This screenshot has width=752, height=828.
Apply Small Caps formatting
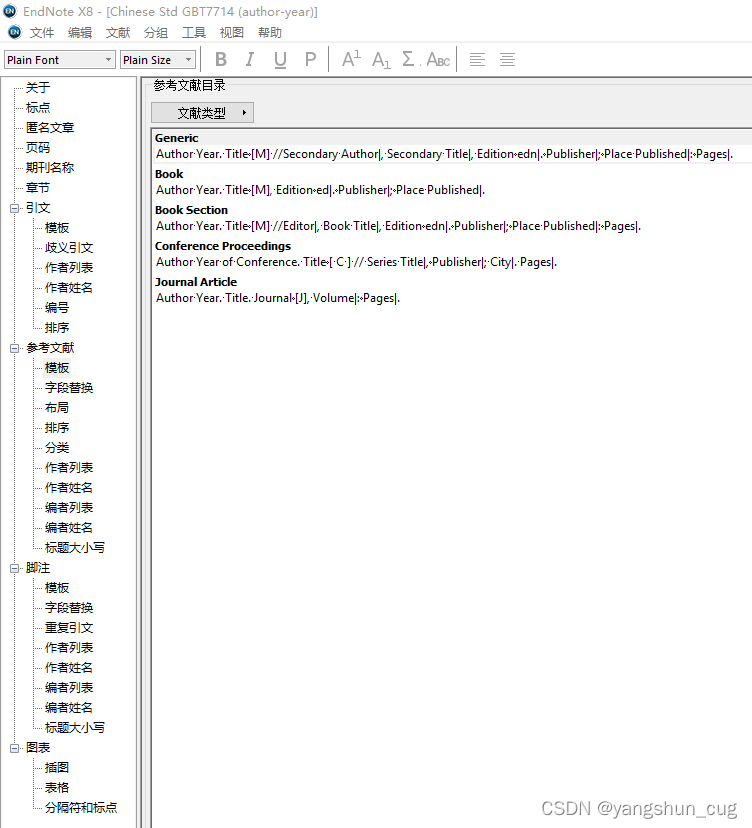[438, 59]
